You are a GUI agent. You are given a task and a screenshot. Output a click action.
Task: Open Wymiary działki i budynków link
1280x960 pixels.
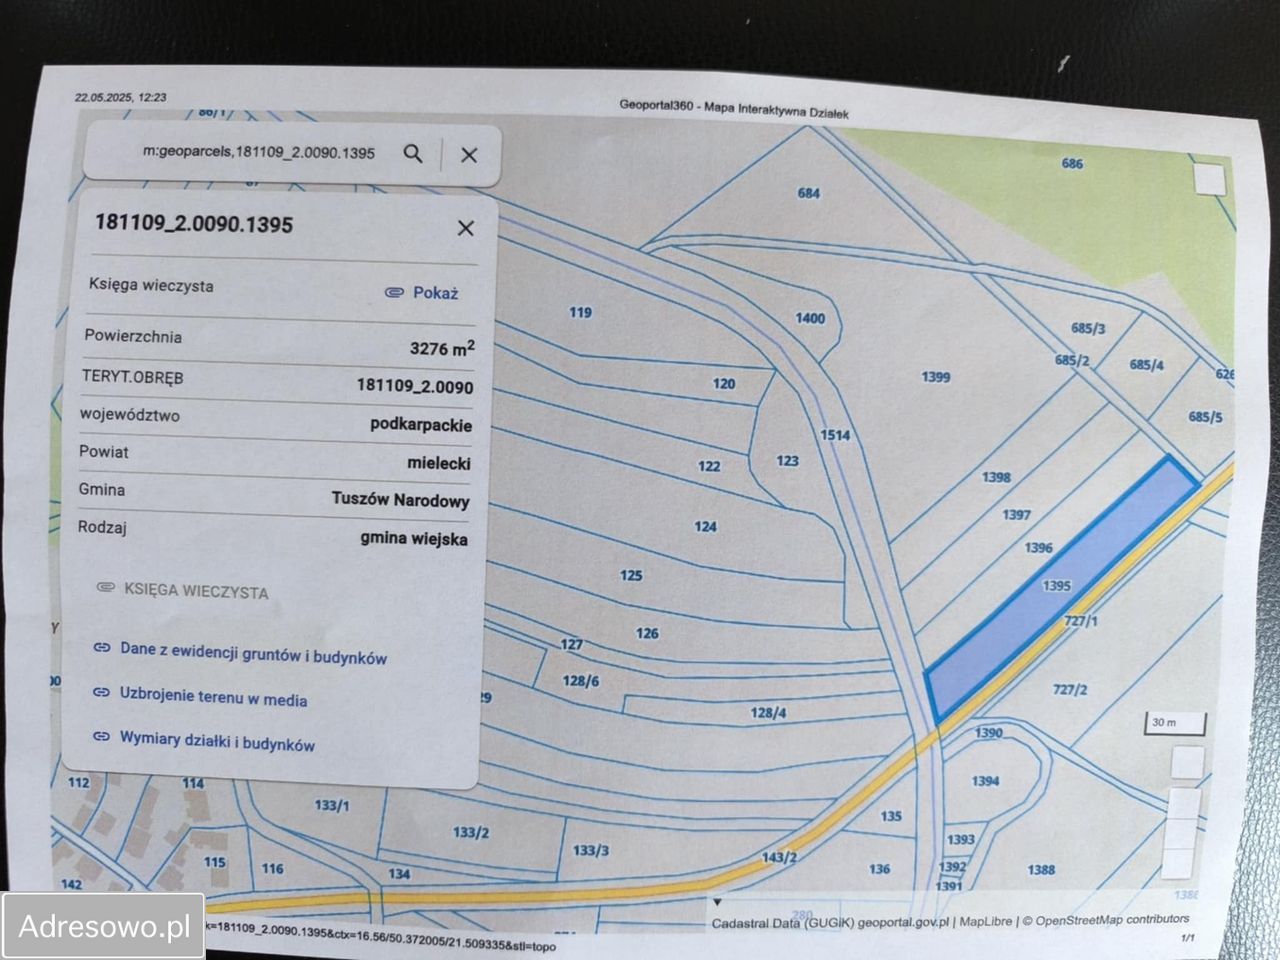[204, 741]
